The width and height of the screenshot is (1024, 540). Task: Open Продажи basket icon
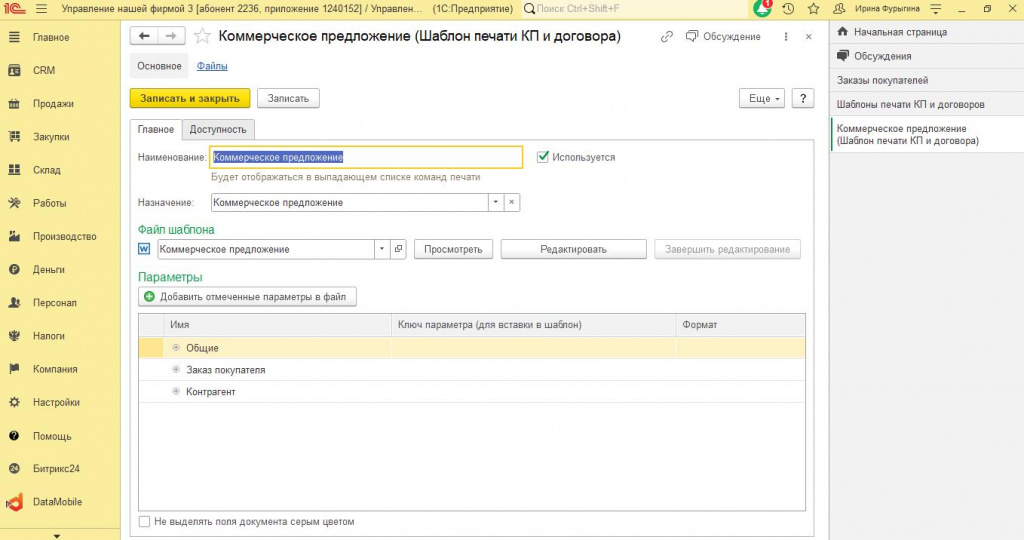tap(14, 104)
